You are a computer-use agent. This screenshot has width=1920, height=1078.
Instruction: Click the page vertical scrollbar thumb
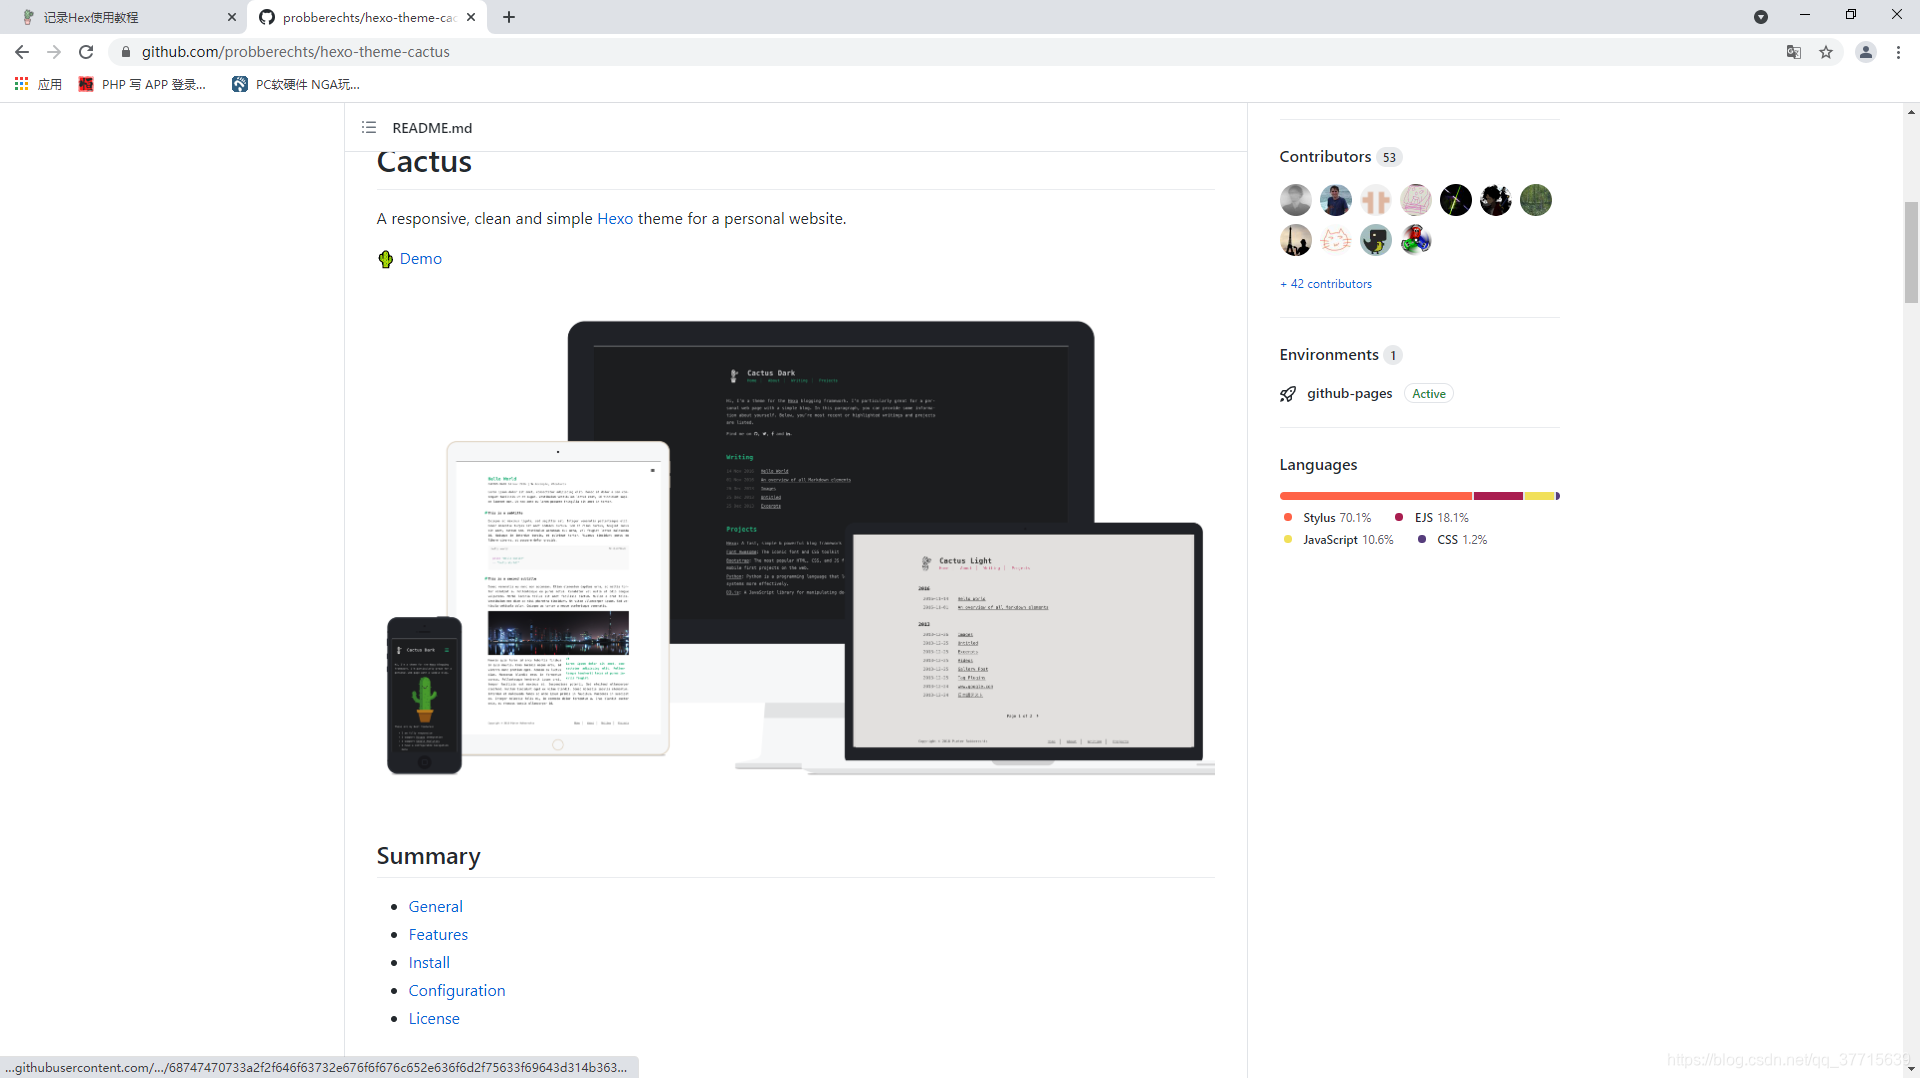pos(1911,252)
